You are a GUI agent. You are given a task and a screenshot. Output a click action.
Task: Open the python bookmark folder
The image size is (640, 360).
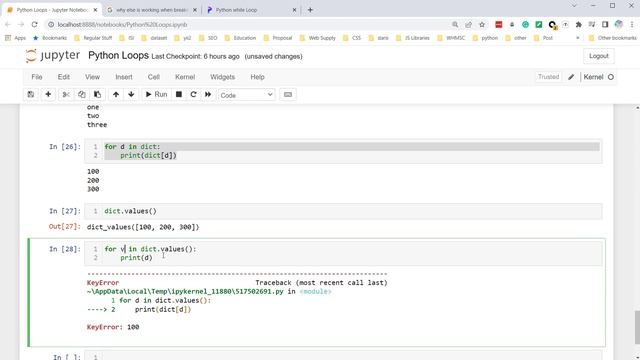485,38
